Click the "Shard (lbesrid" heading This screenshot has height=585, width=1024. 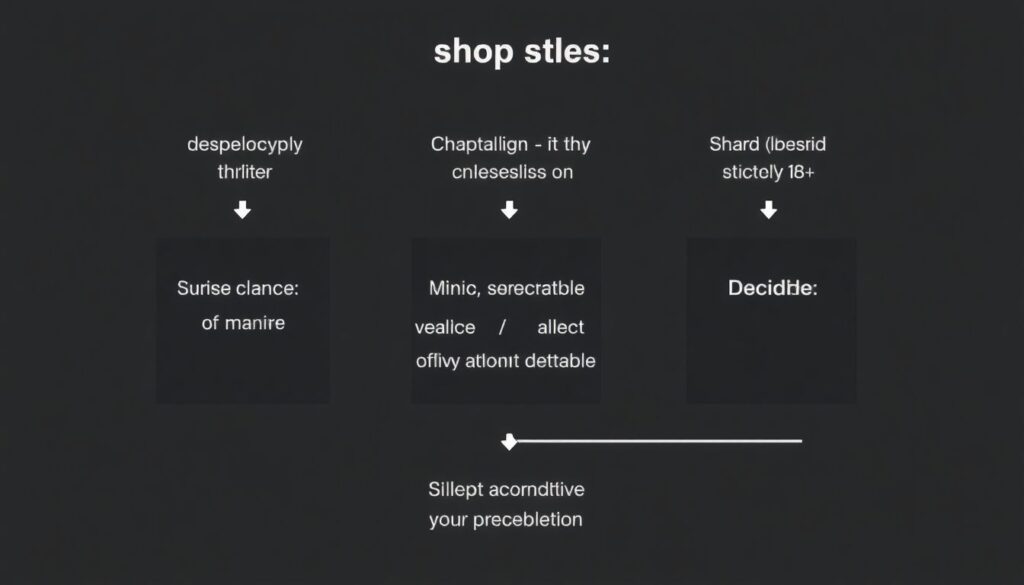click(768, 144)
